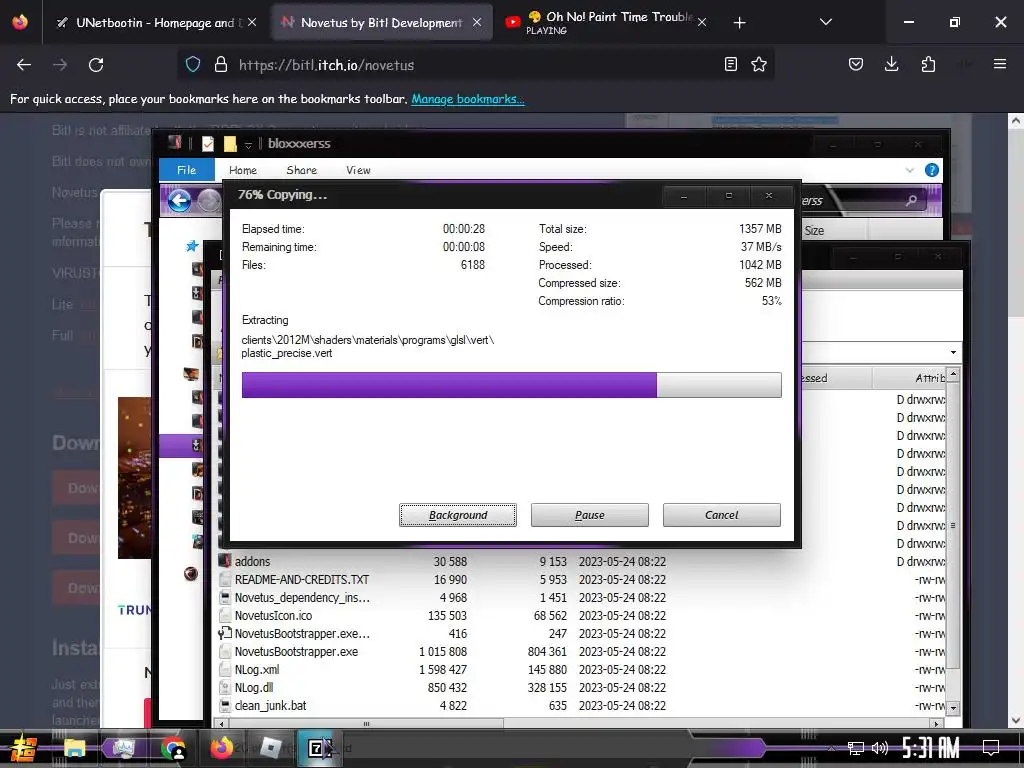
Task: Click the Firefox page scroll-up arrow
Action: (1016, 121)
